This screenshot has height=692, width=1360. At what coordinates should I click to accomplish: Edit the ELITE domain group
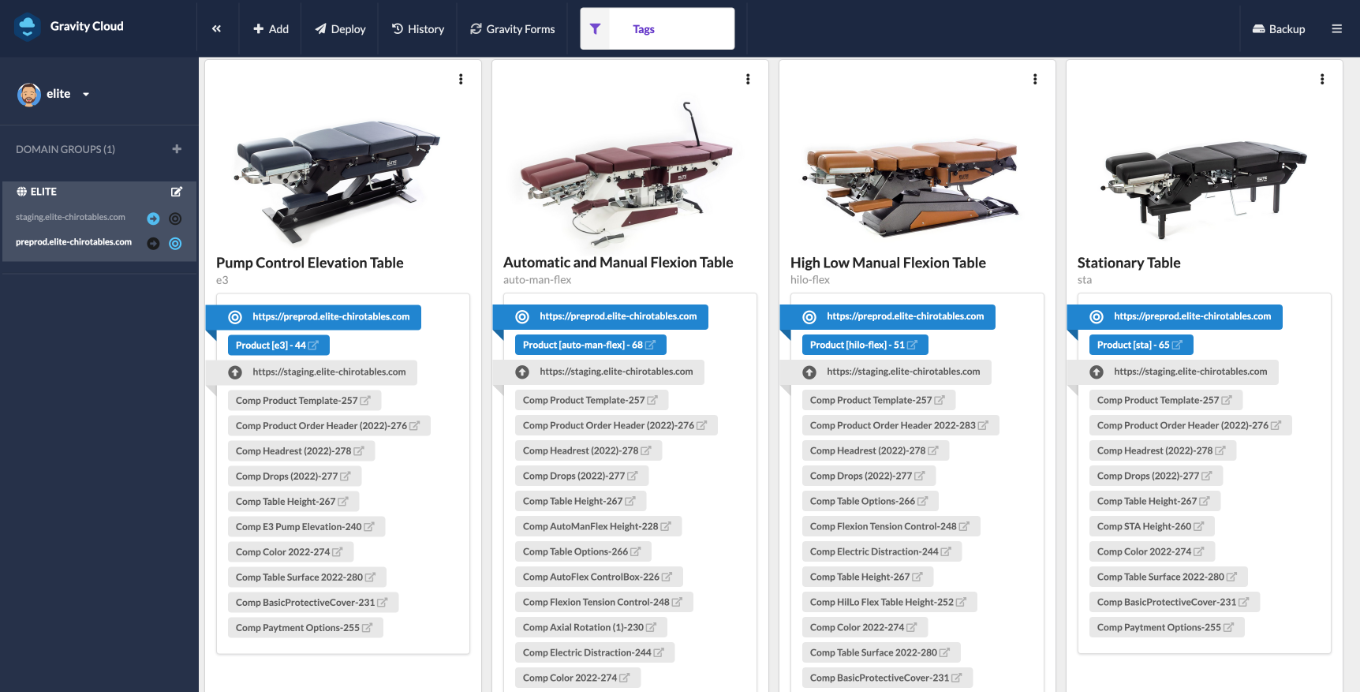point(177,192)
